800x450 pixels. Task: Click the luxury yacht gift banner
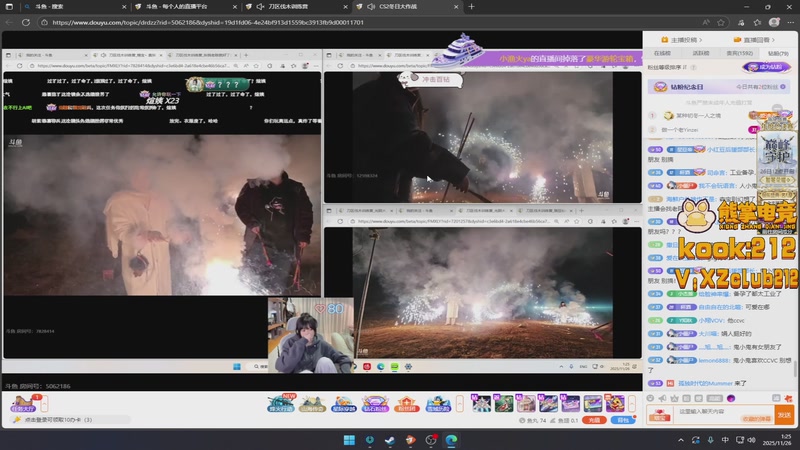[x=536, y=55]
